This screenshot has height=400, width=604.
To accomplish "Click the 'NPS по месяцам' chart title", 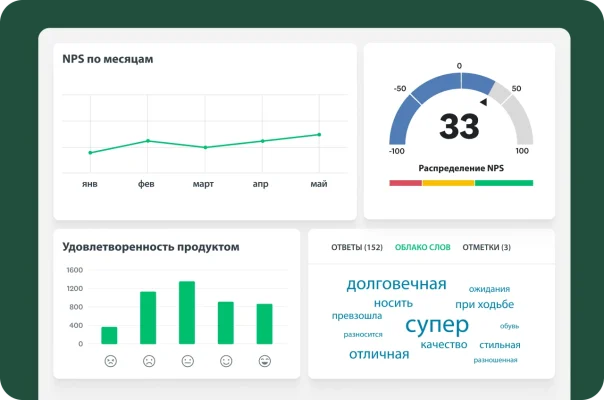I will click(x=107, y=59).
